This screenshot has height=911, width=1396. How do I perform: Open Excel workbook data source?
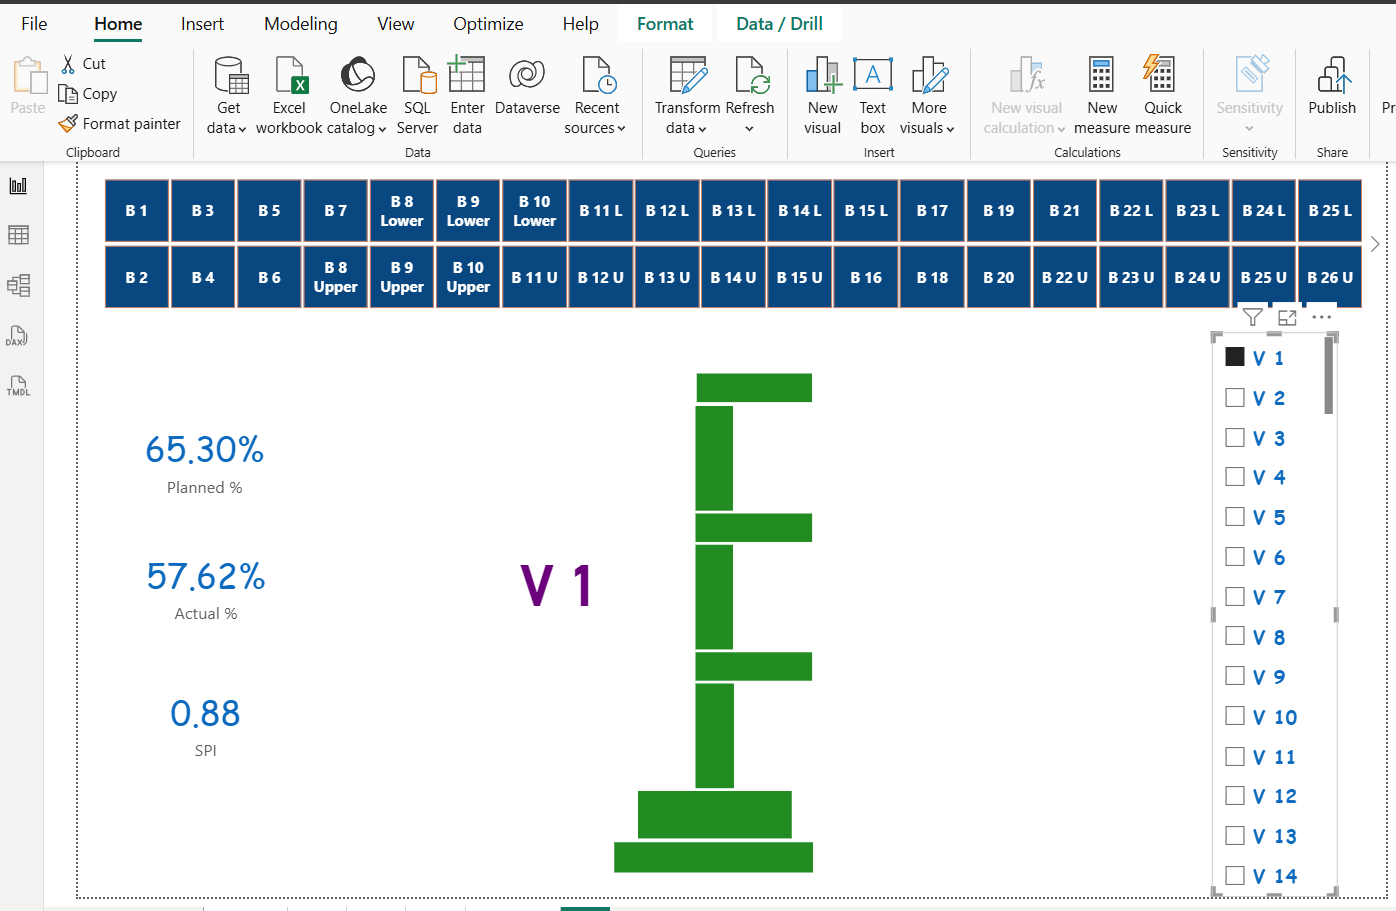click(289, 96)
